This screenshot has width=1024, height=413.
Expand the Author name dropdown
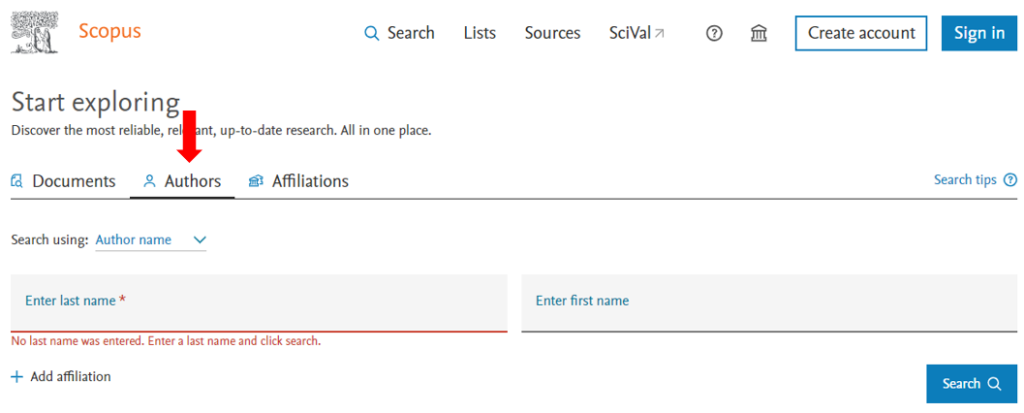coord(150,240)
